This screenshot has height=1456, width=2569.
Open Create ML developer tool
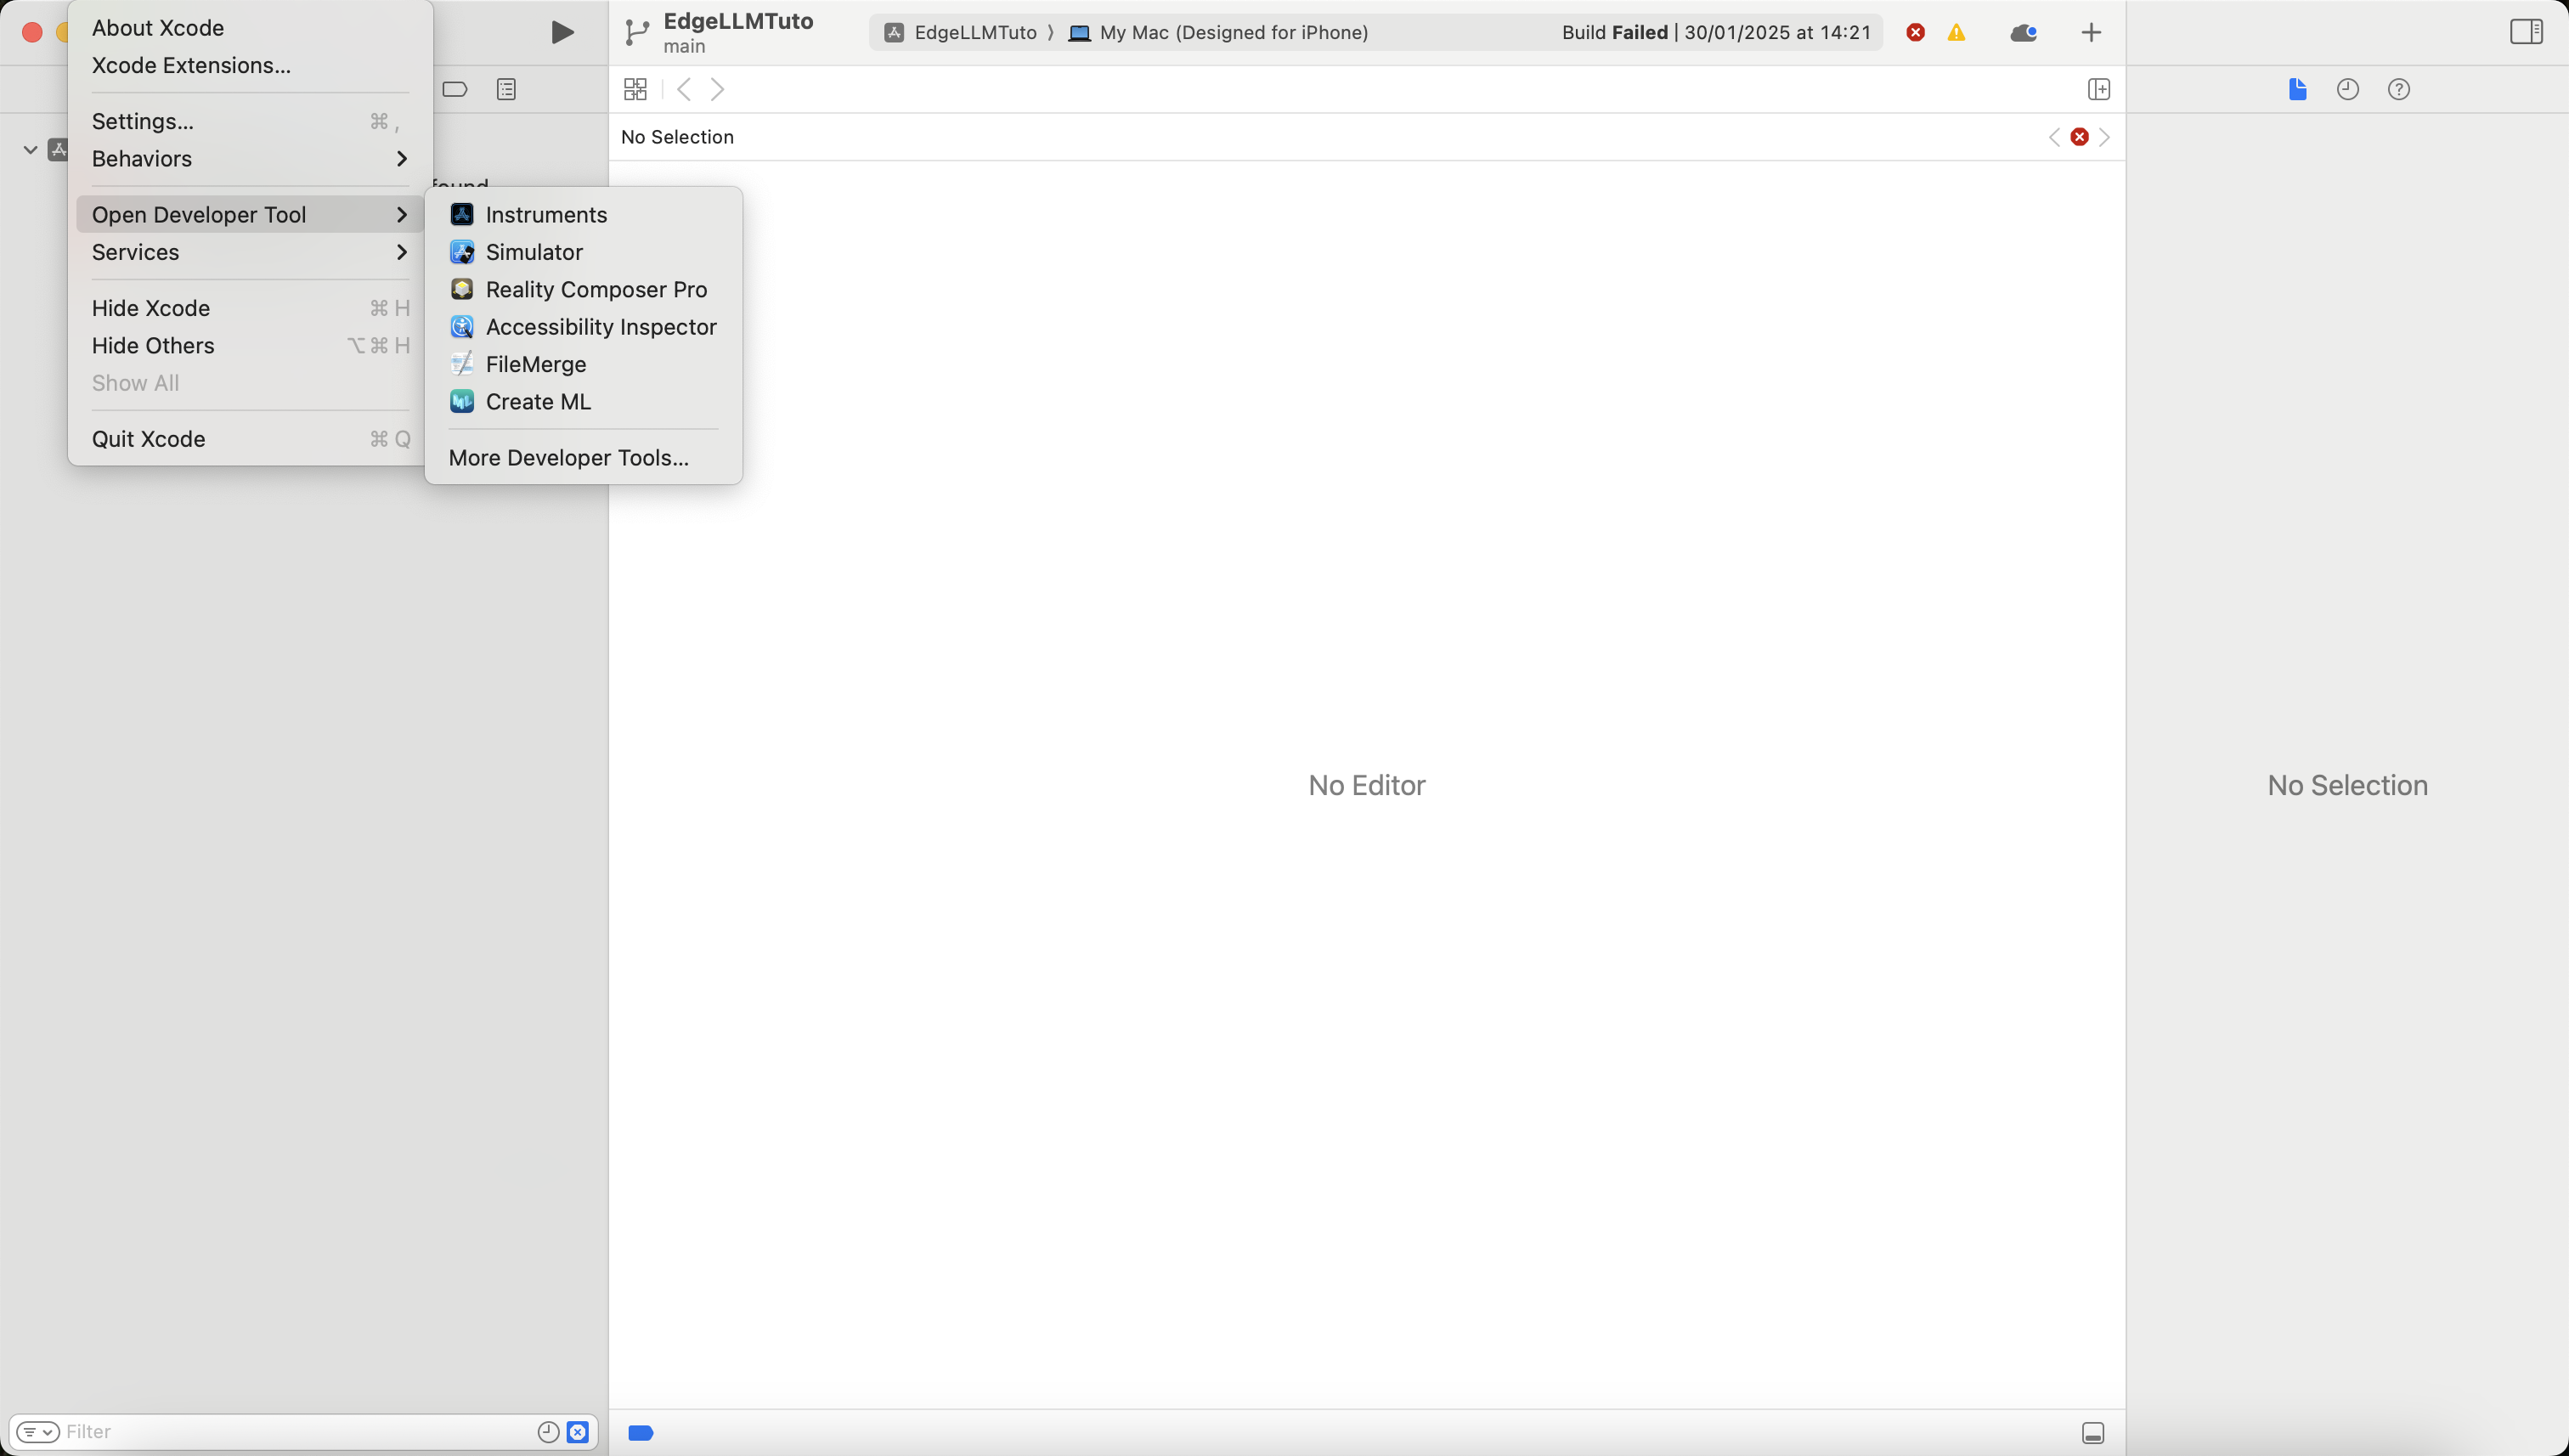tap(537, 401)
